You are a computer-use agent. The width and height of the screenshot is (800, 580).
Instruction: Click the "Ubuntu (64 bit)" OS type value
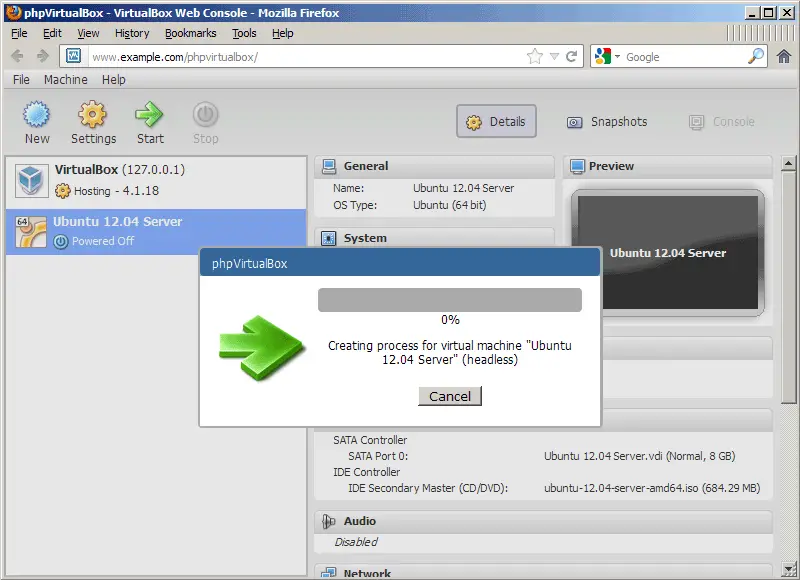click(449, 205)
